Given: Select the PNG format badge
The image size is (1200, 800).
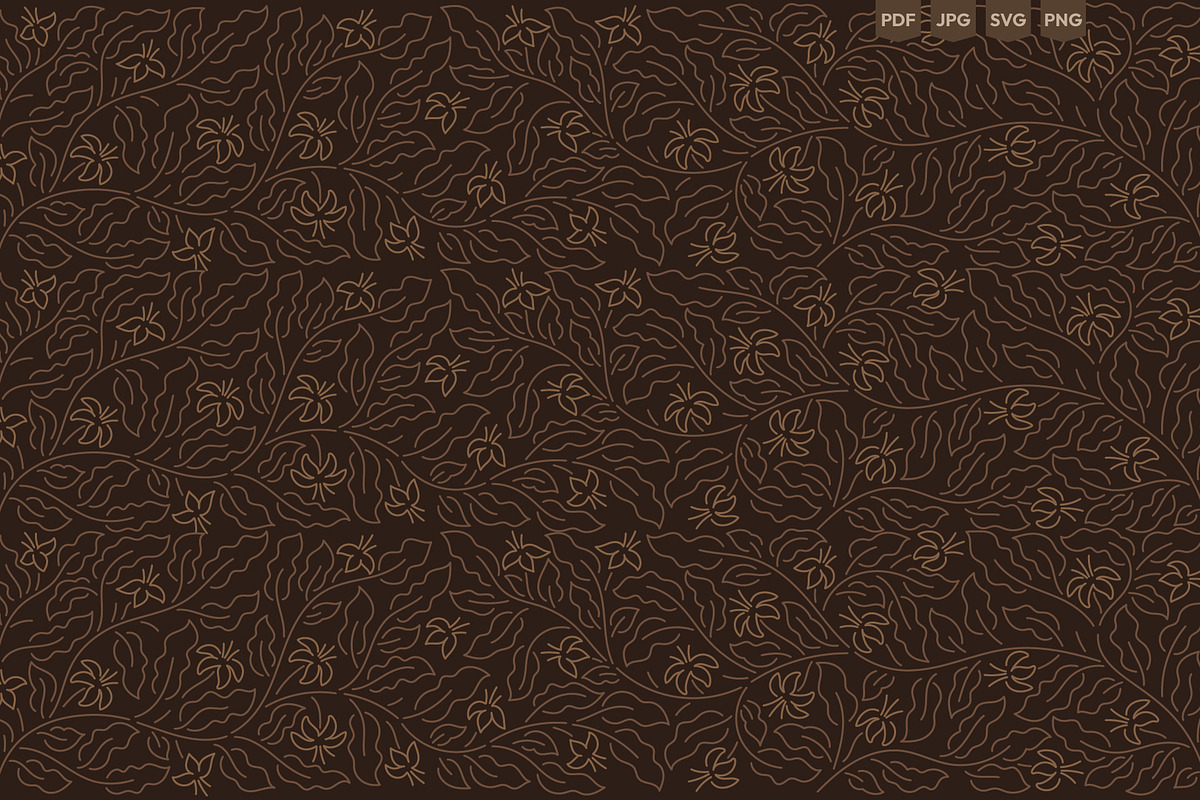Looking at the screenshot, I should click(1062, 20).
